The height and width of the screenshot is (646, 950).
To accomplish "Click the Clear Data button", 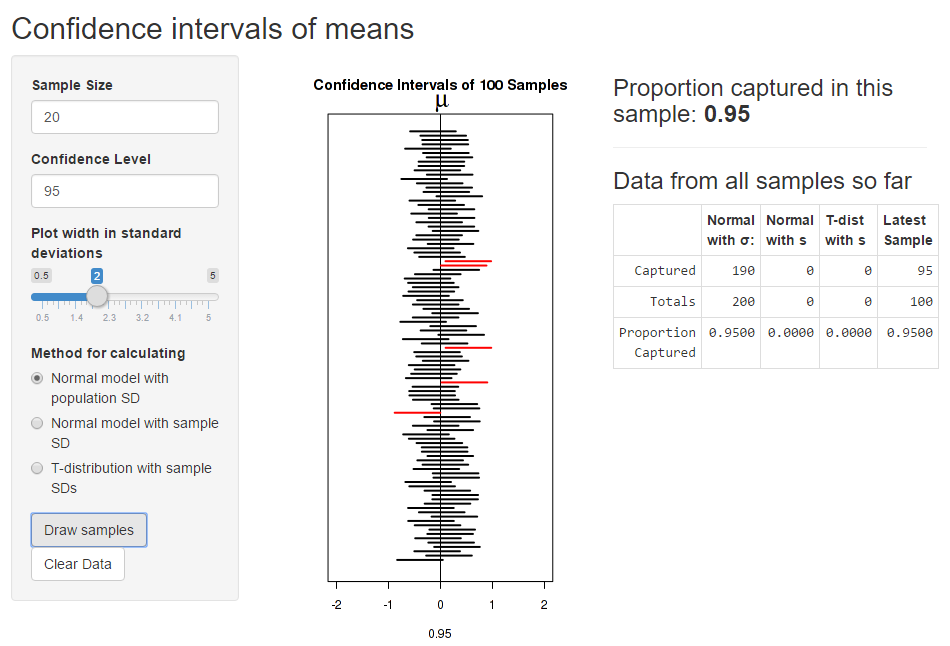I will (77, 563).
